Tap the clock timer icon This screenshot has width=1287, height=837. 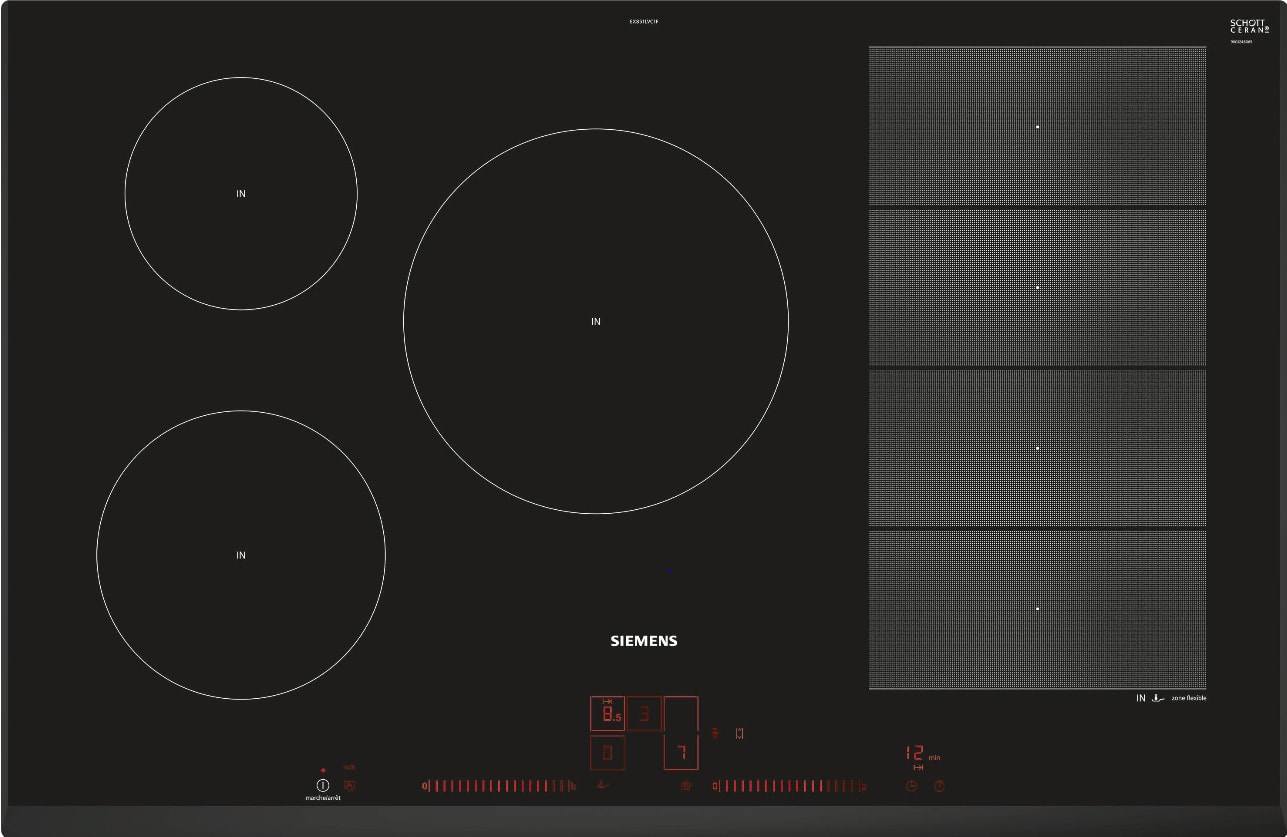[911, 786]
